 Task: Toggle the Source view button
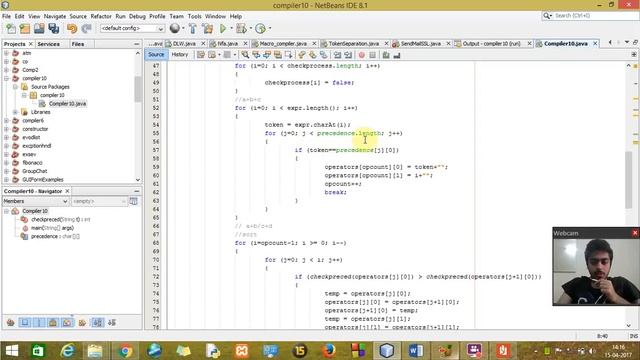[156, 55]
